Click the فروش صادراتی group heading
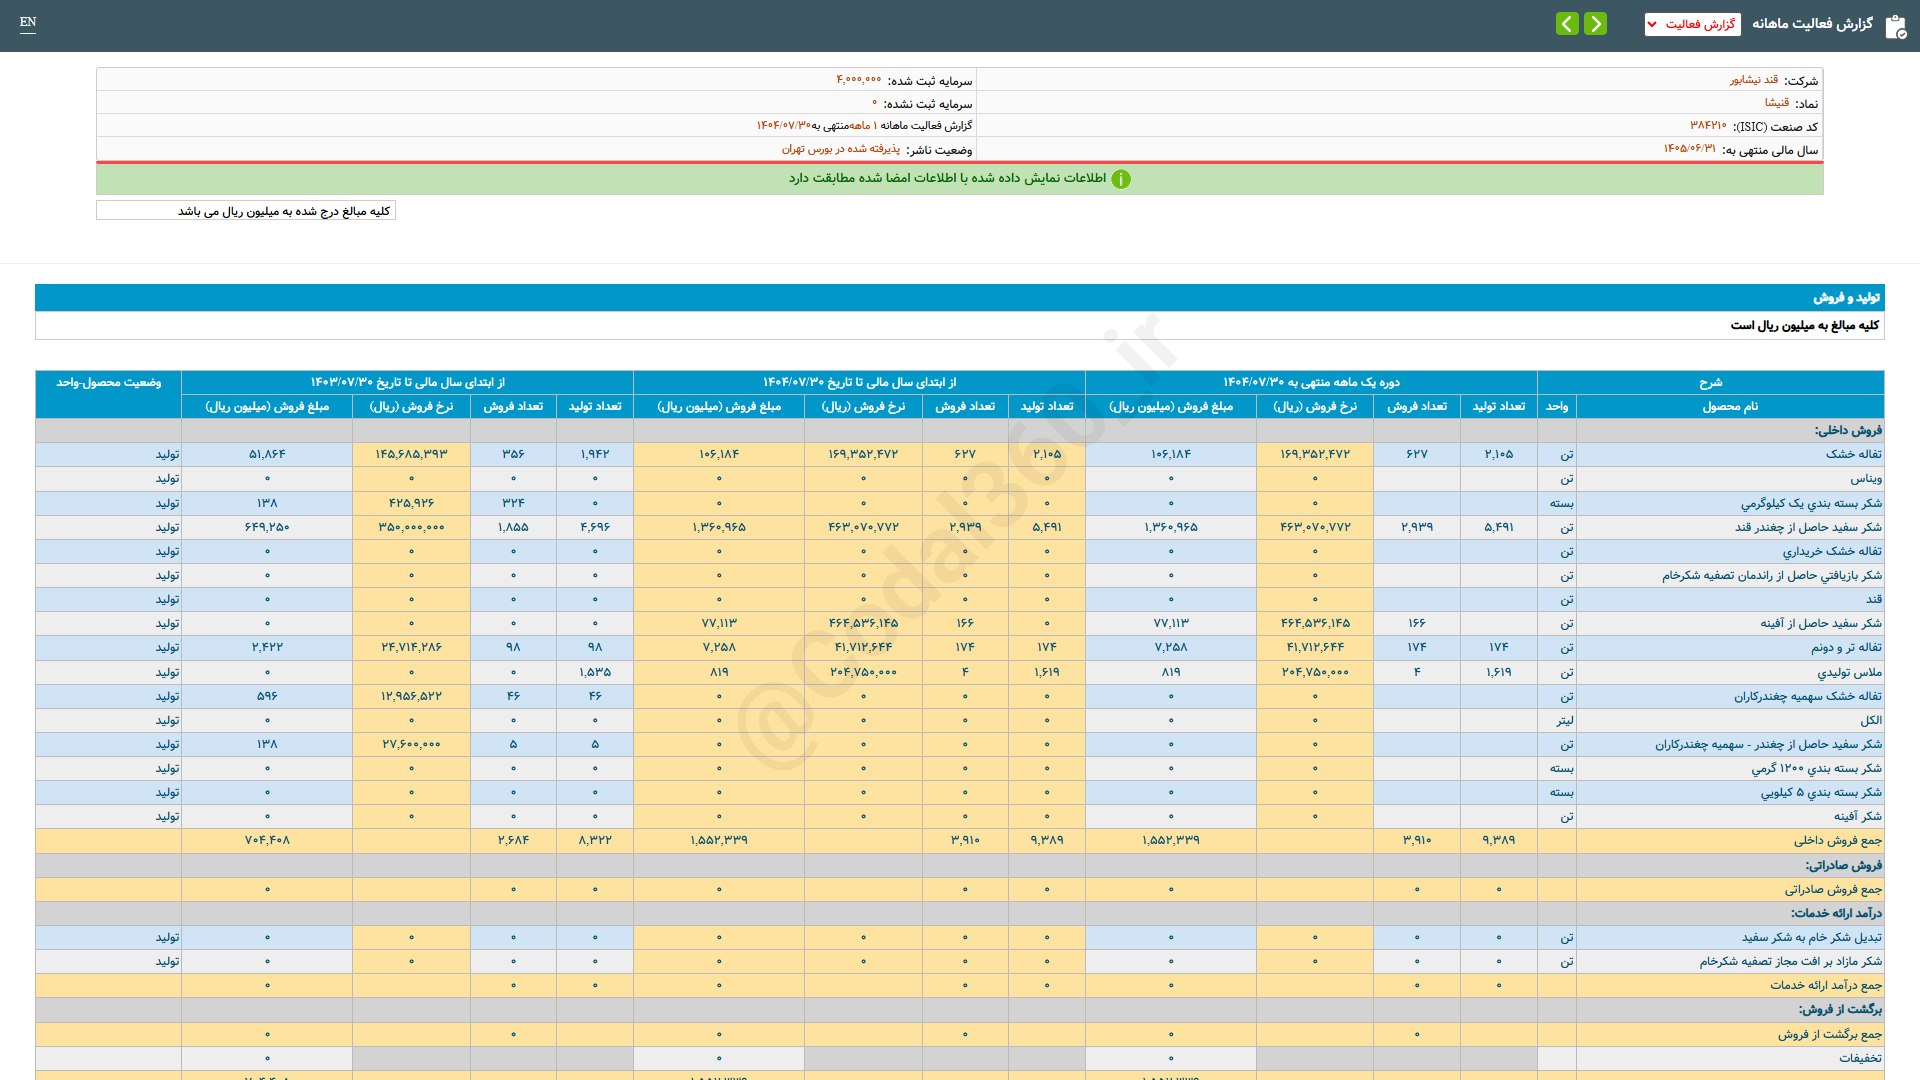The width and height of the screenshot is (1920, 1080). tap(1843, 865)
